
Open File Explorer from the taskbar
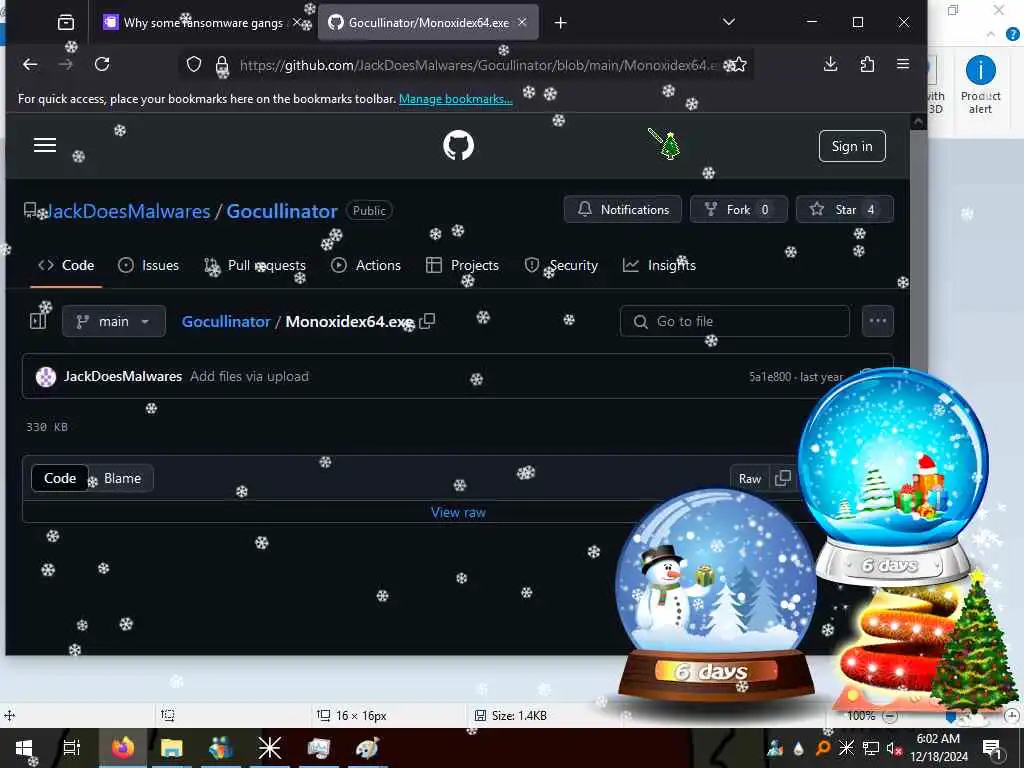click(171, 748)
